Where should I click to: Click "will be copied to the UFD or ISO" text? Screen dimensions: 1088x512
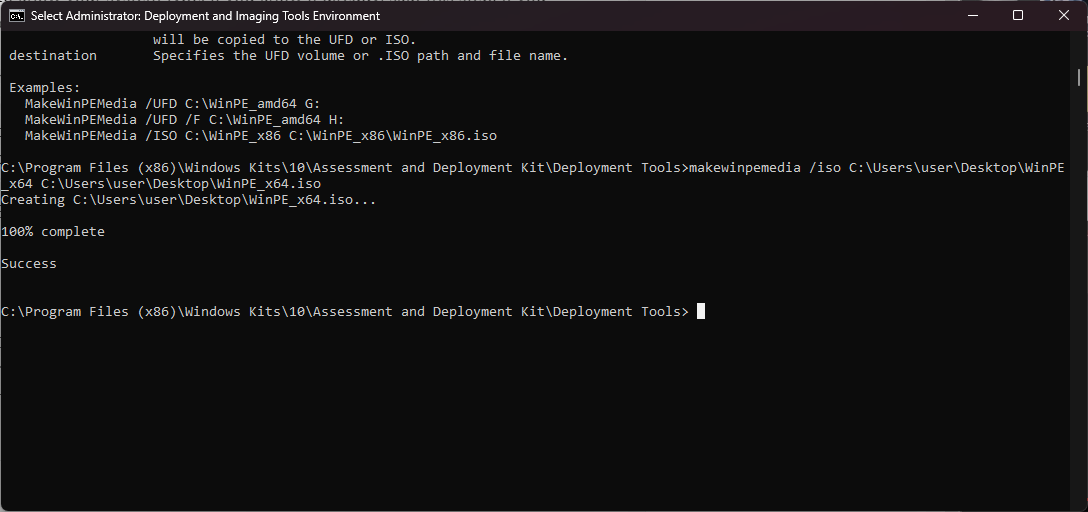tap(285, 40)
